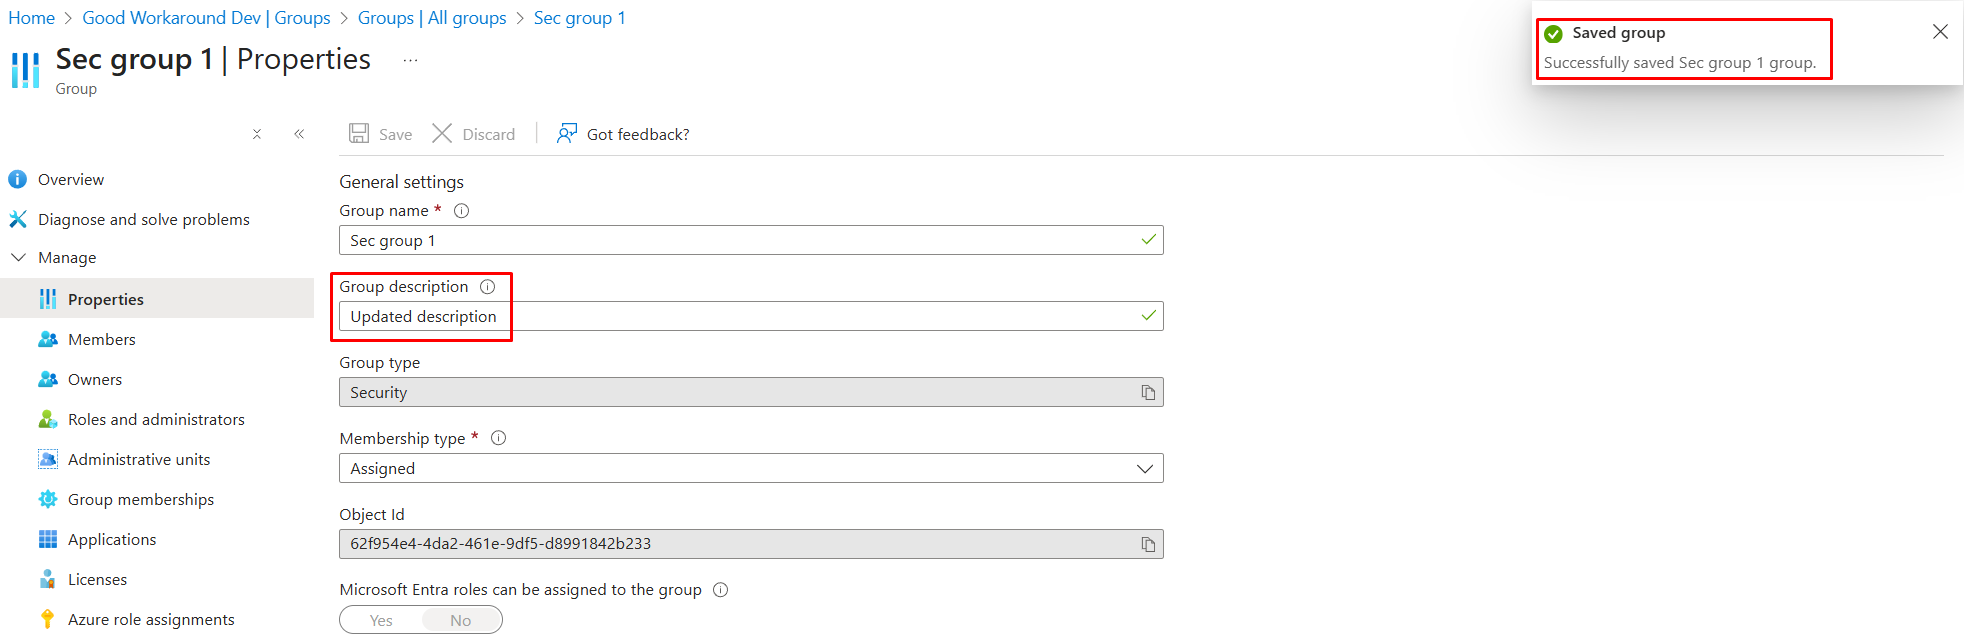Viewport: 1964px width, 640px height.
Task: Select No for Entra roles assignment
Action: tap(460, 620)
